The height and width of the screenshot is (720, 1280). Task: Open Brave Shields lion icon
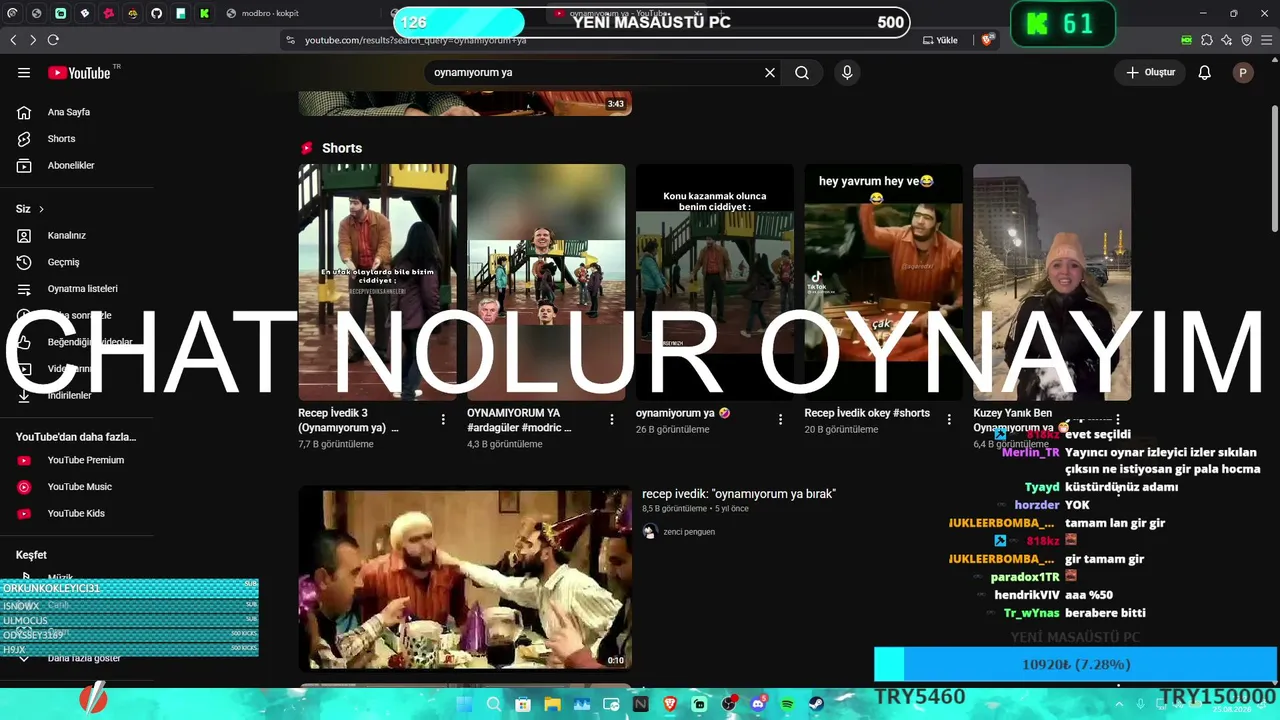pyautogui.click(x=988, y=40)
